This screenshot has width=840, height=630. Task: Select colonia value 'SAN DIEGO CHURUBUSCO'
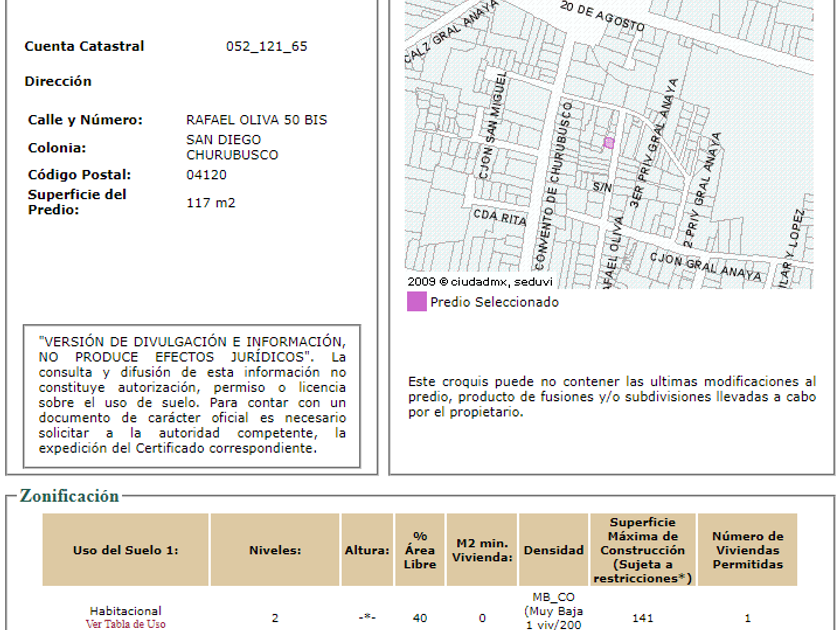coord(232,147)
